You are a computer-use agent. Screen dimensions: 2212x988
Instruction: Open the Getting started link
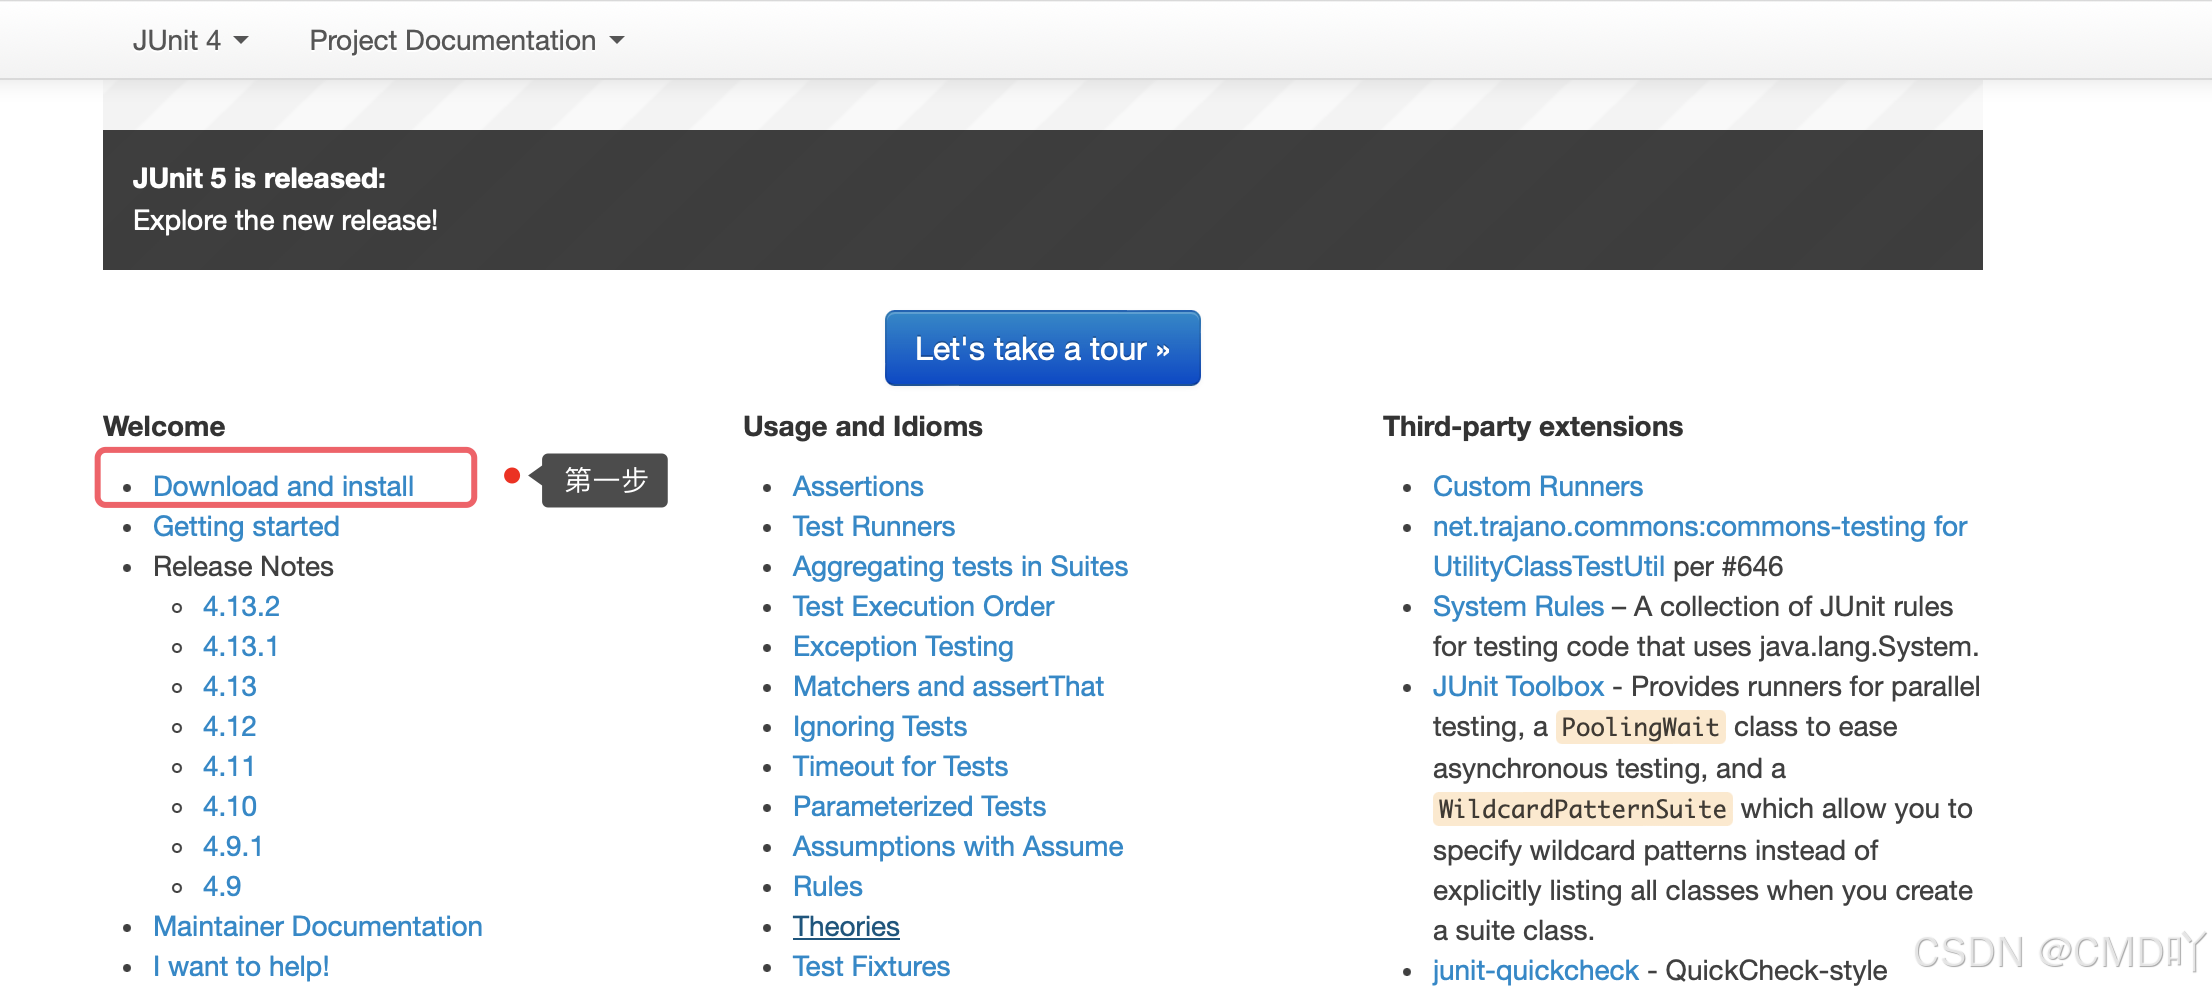click(x=246, y=526)
